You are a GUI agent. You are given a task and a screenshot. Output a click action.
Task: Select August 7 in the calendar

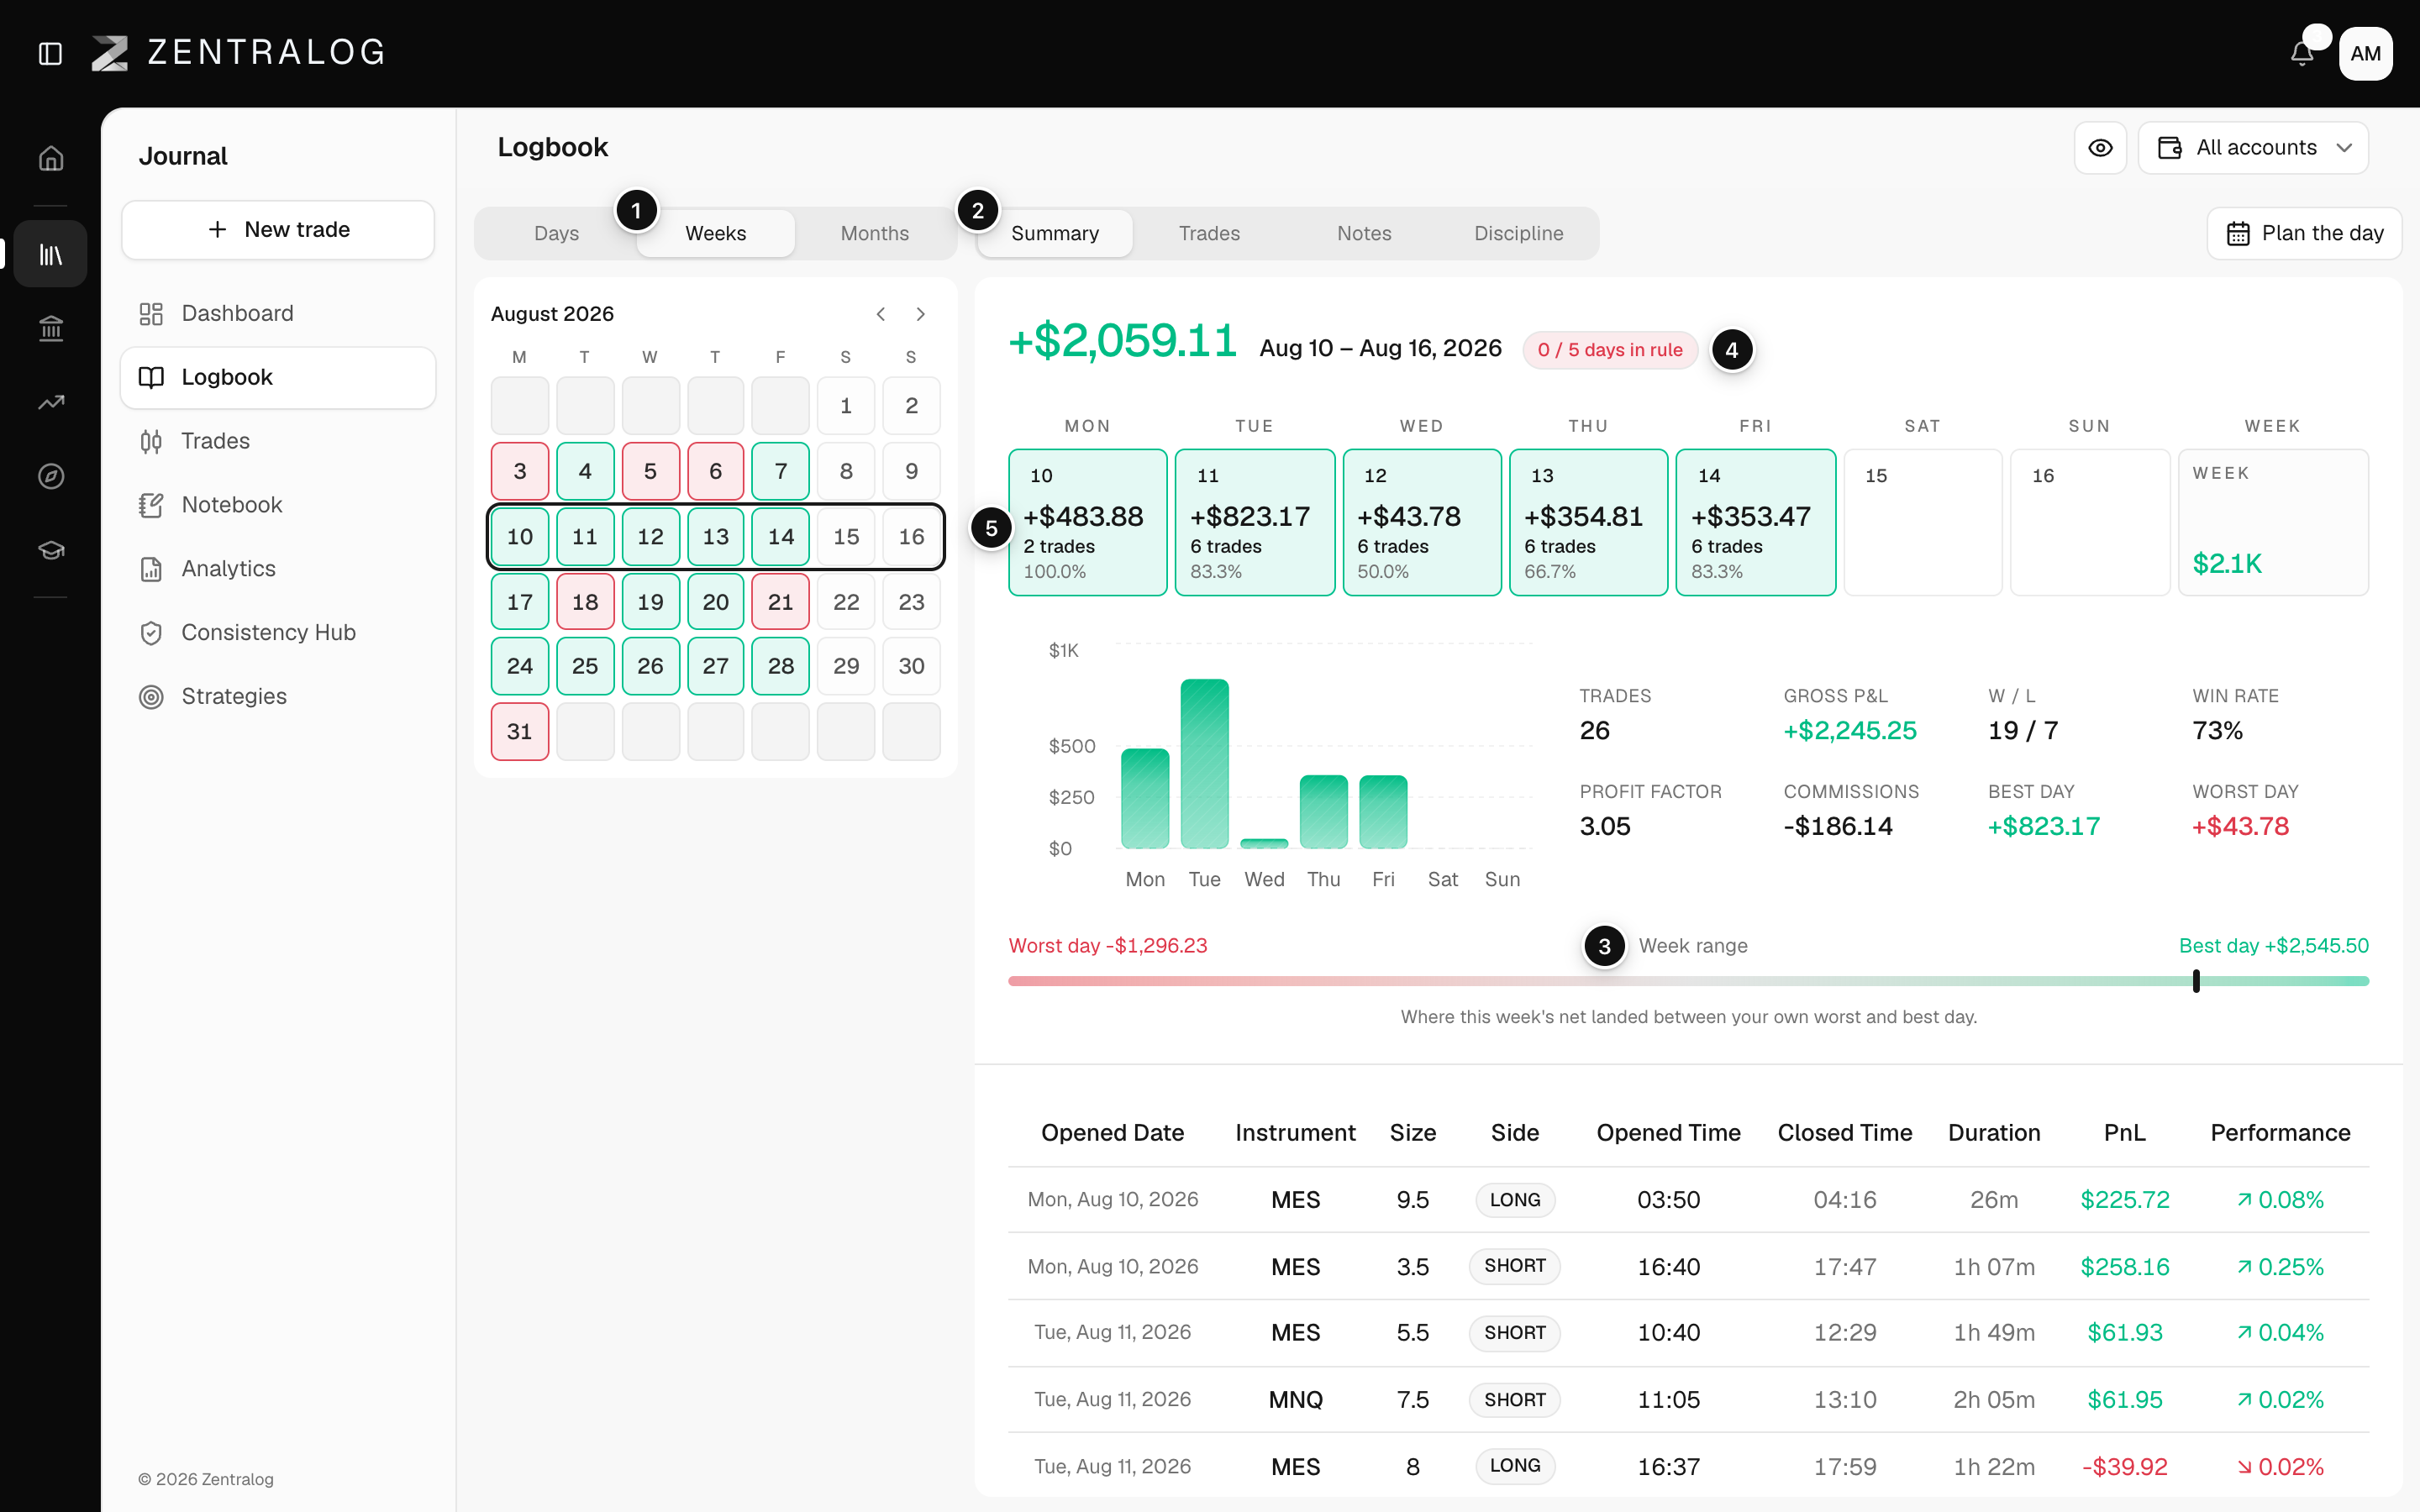(x=780, y=471)
